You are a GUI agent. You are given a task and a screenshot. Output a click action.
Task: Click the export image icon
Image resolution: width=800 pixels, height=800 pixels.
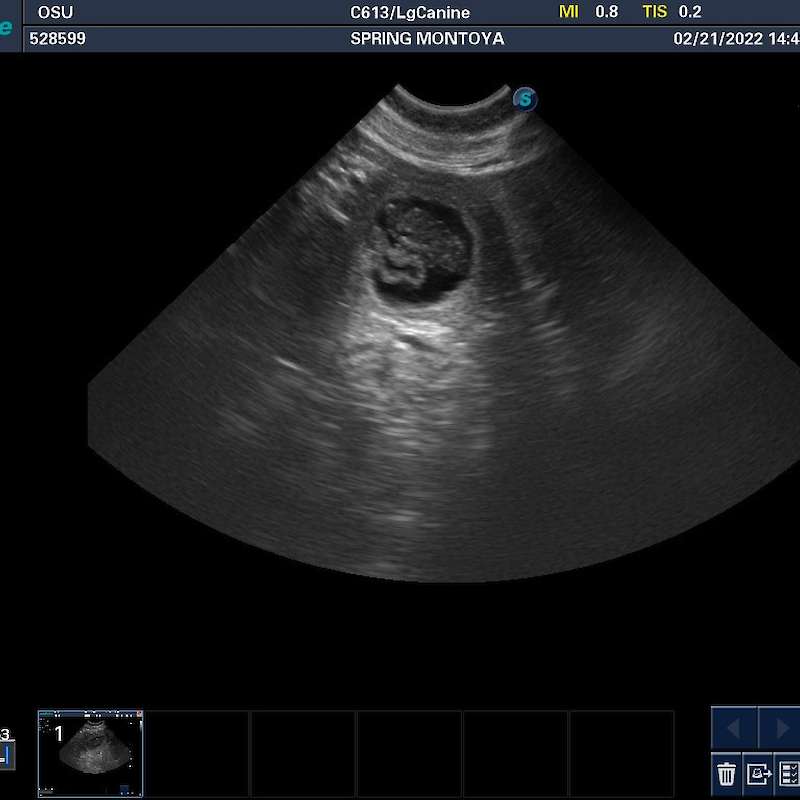pyautogui.click(x=759, y=773)
